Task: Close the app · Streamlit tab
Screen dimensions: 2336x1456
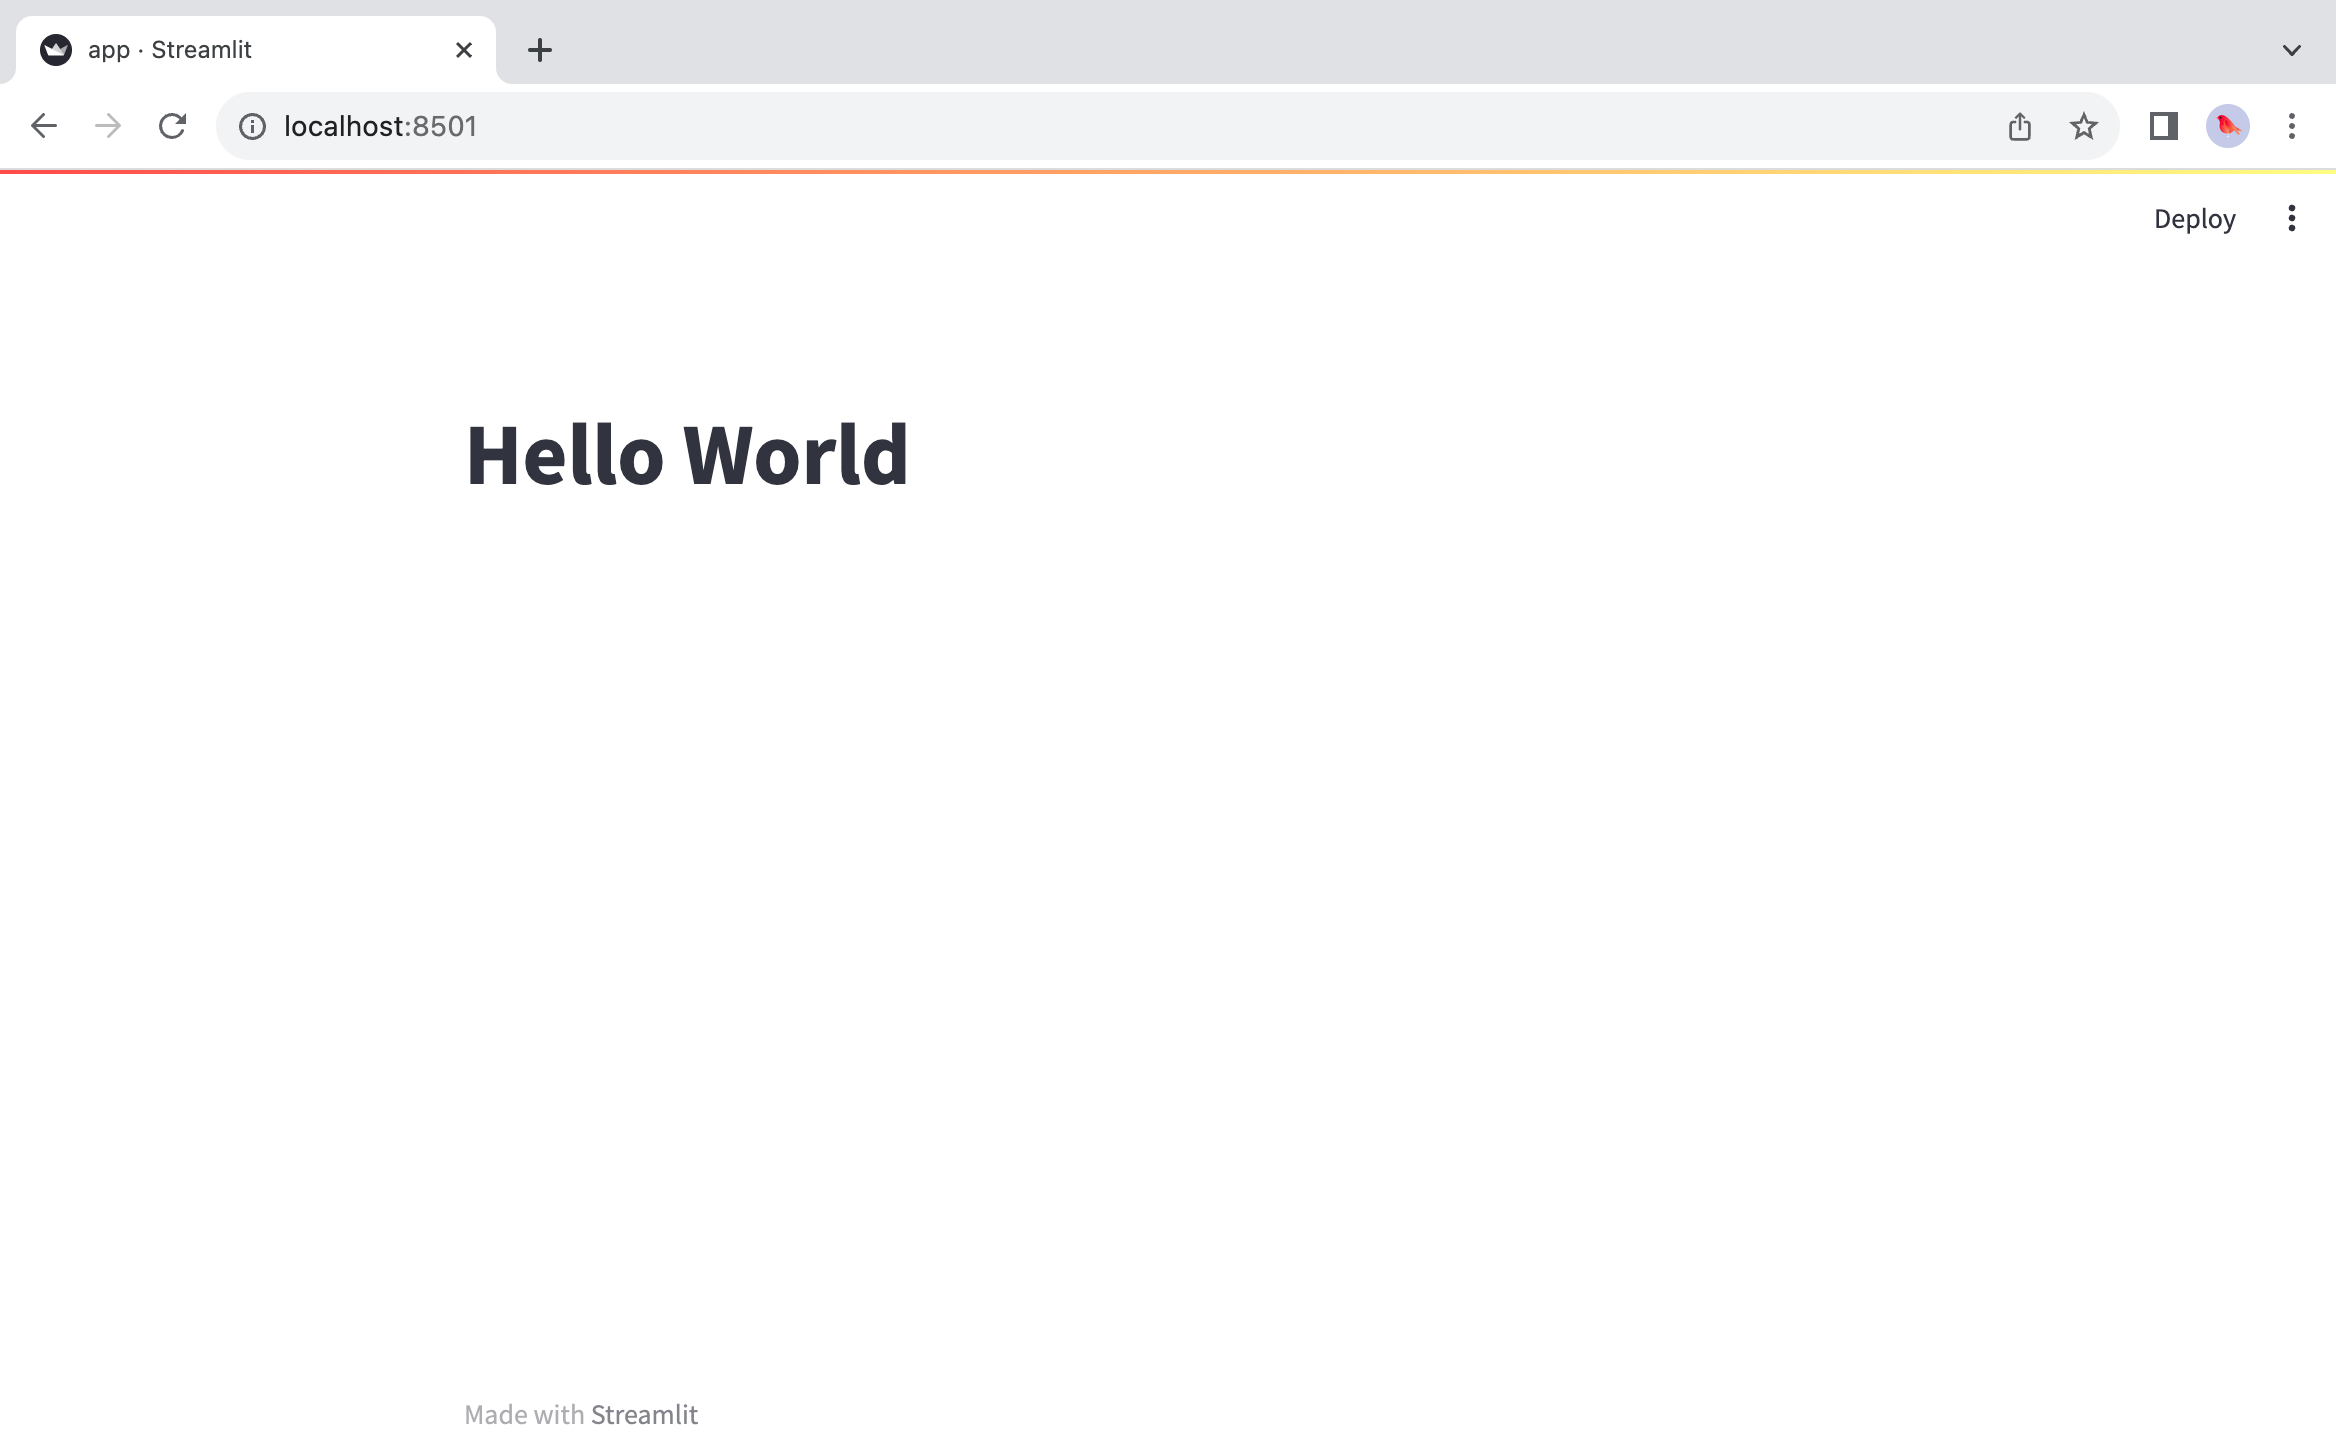Action: [x=462, y=49]
